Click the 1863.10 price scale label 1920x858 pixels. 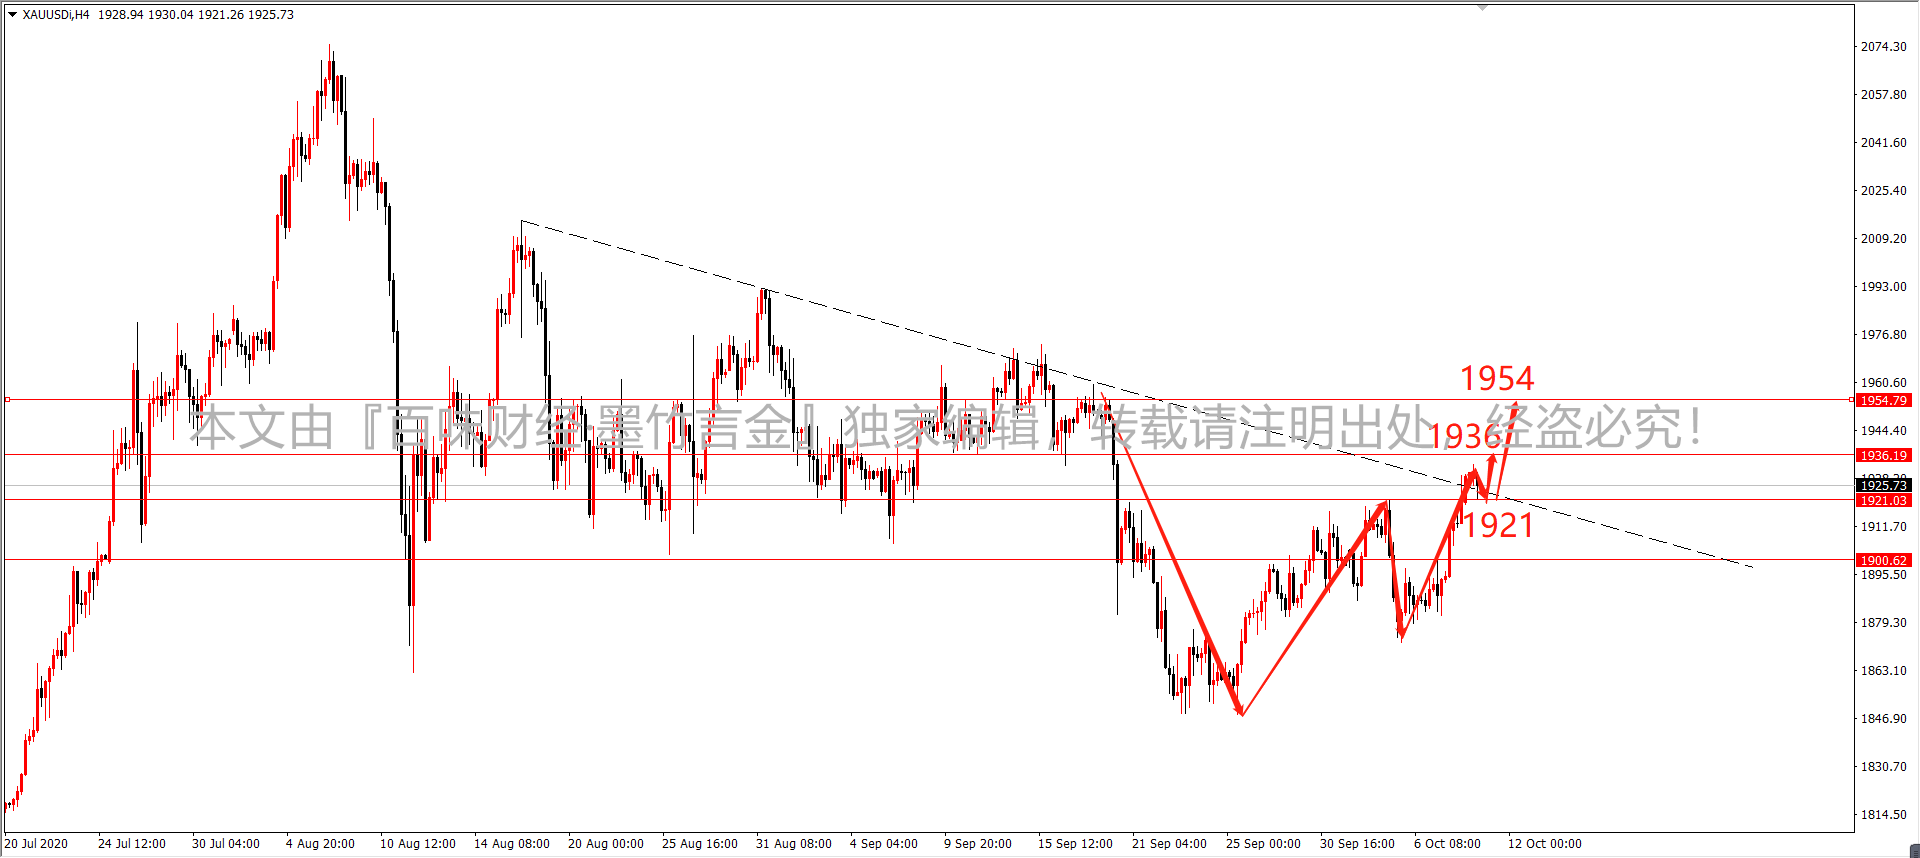click(x=1883, y=671)
